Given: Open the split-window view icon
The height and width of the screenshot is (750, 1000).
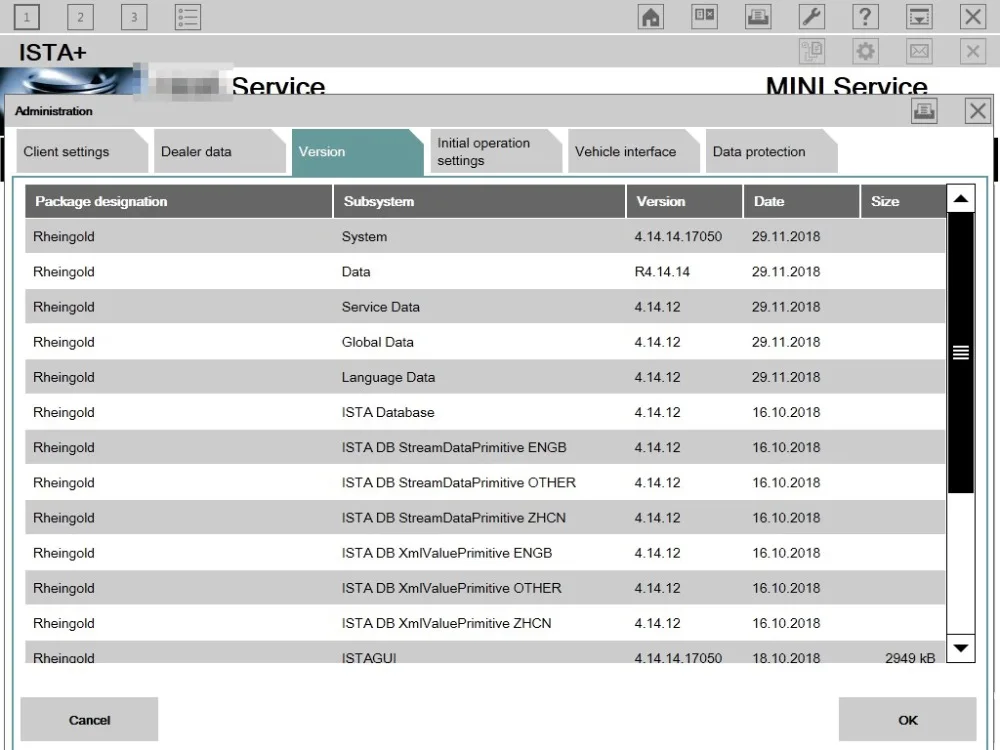Looking at the screenshot, I should tap(704, 17).
